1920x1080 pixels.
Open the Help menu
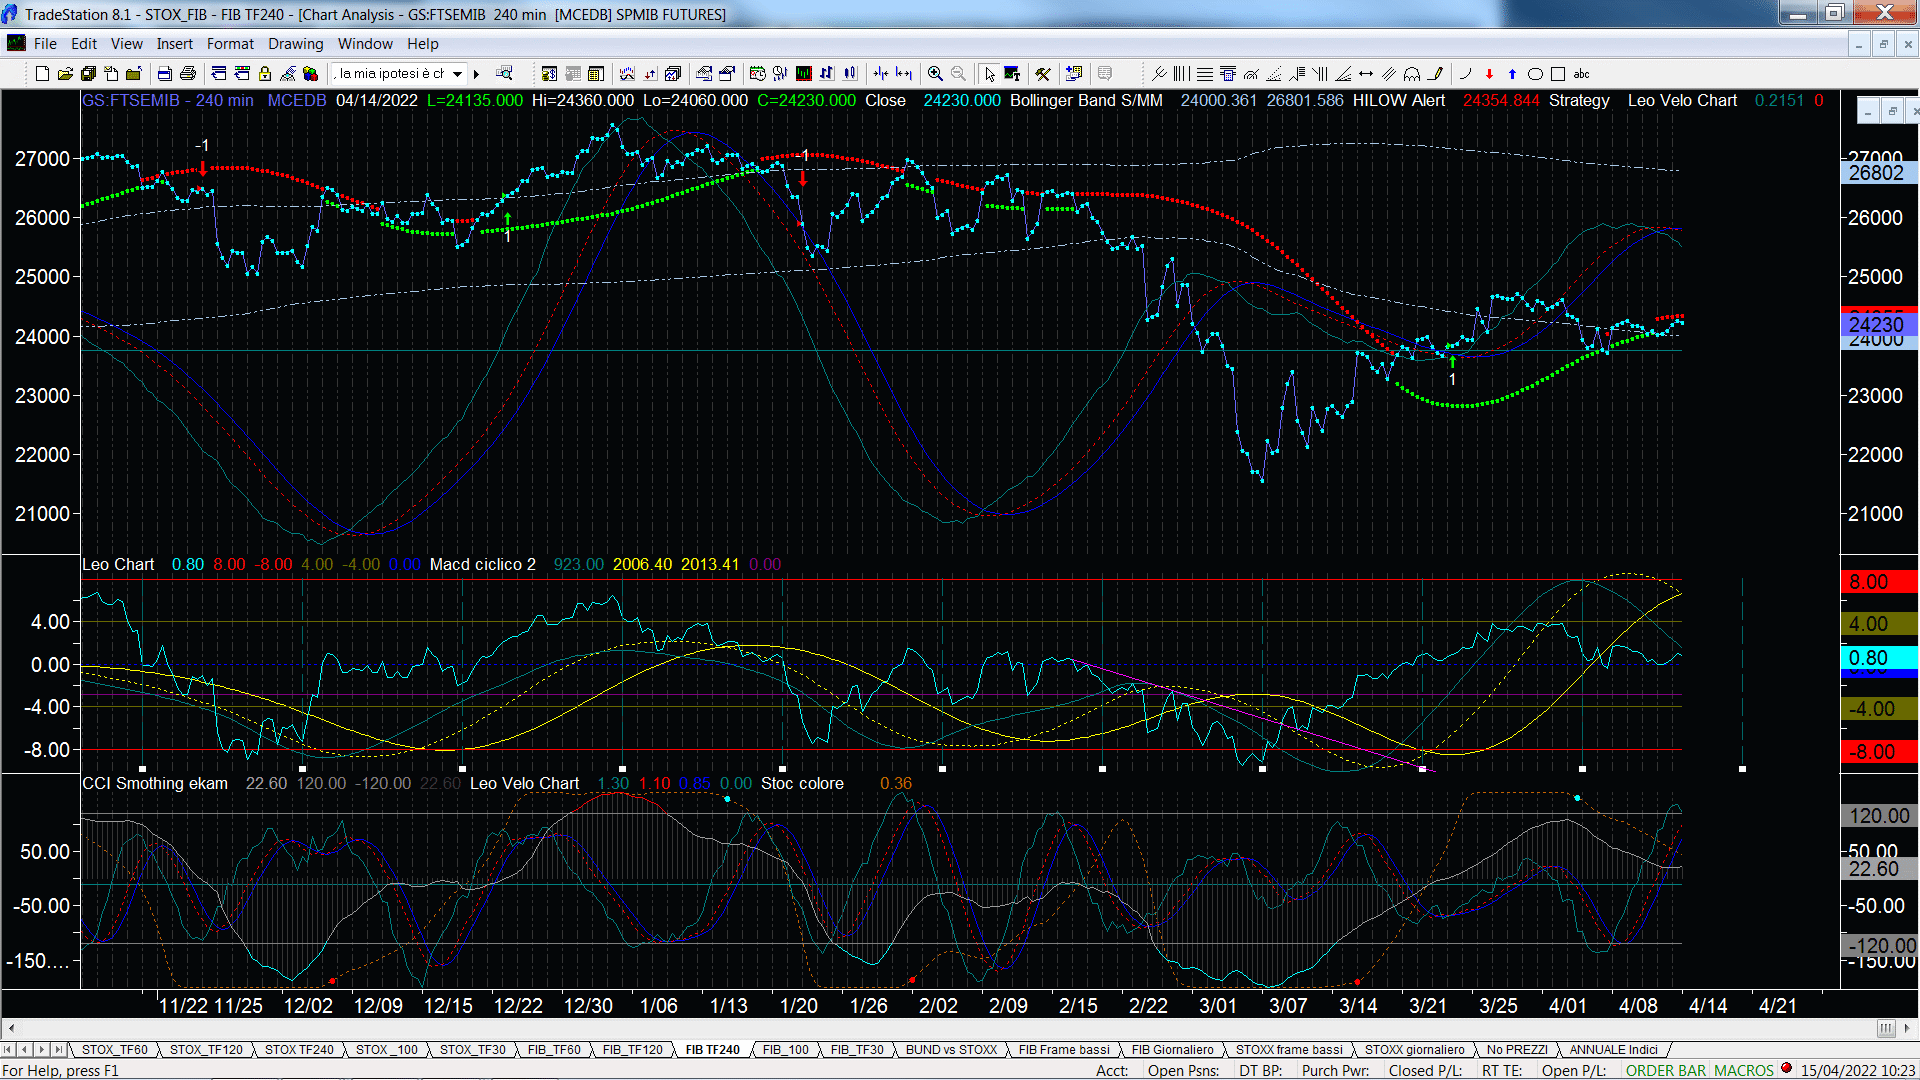[x=423, y=43]
